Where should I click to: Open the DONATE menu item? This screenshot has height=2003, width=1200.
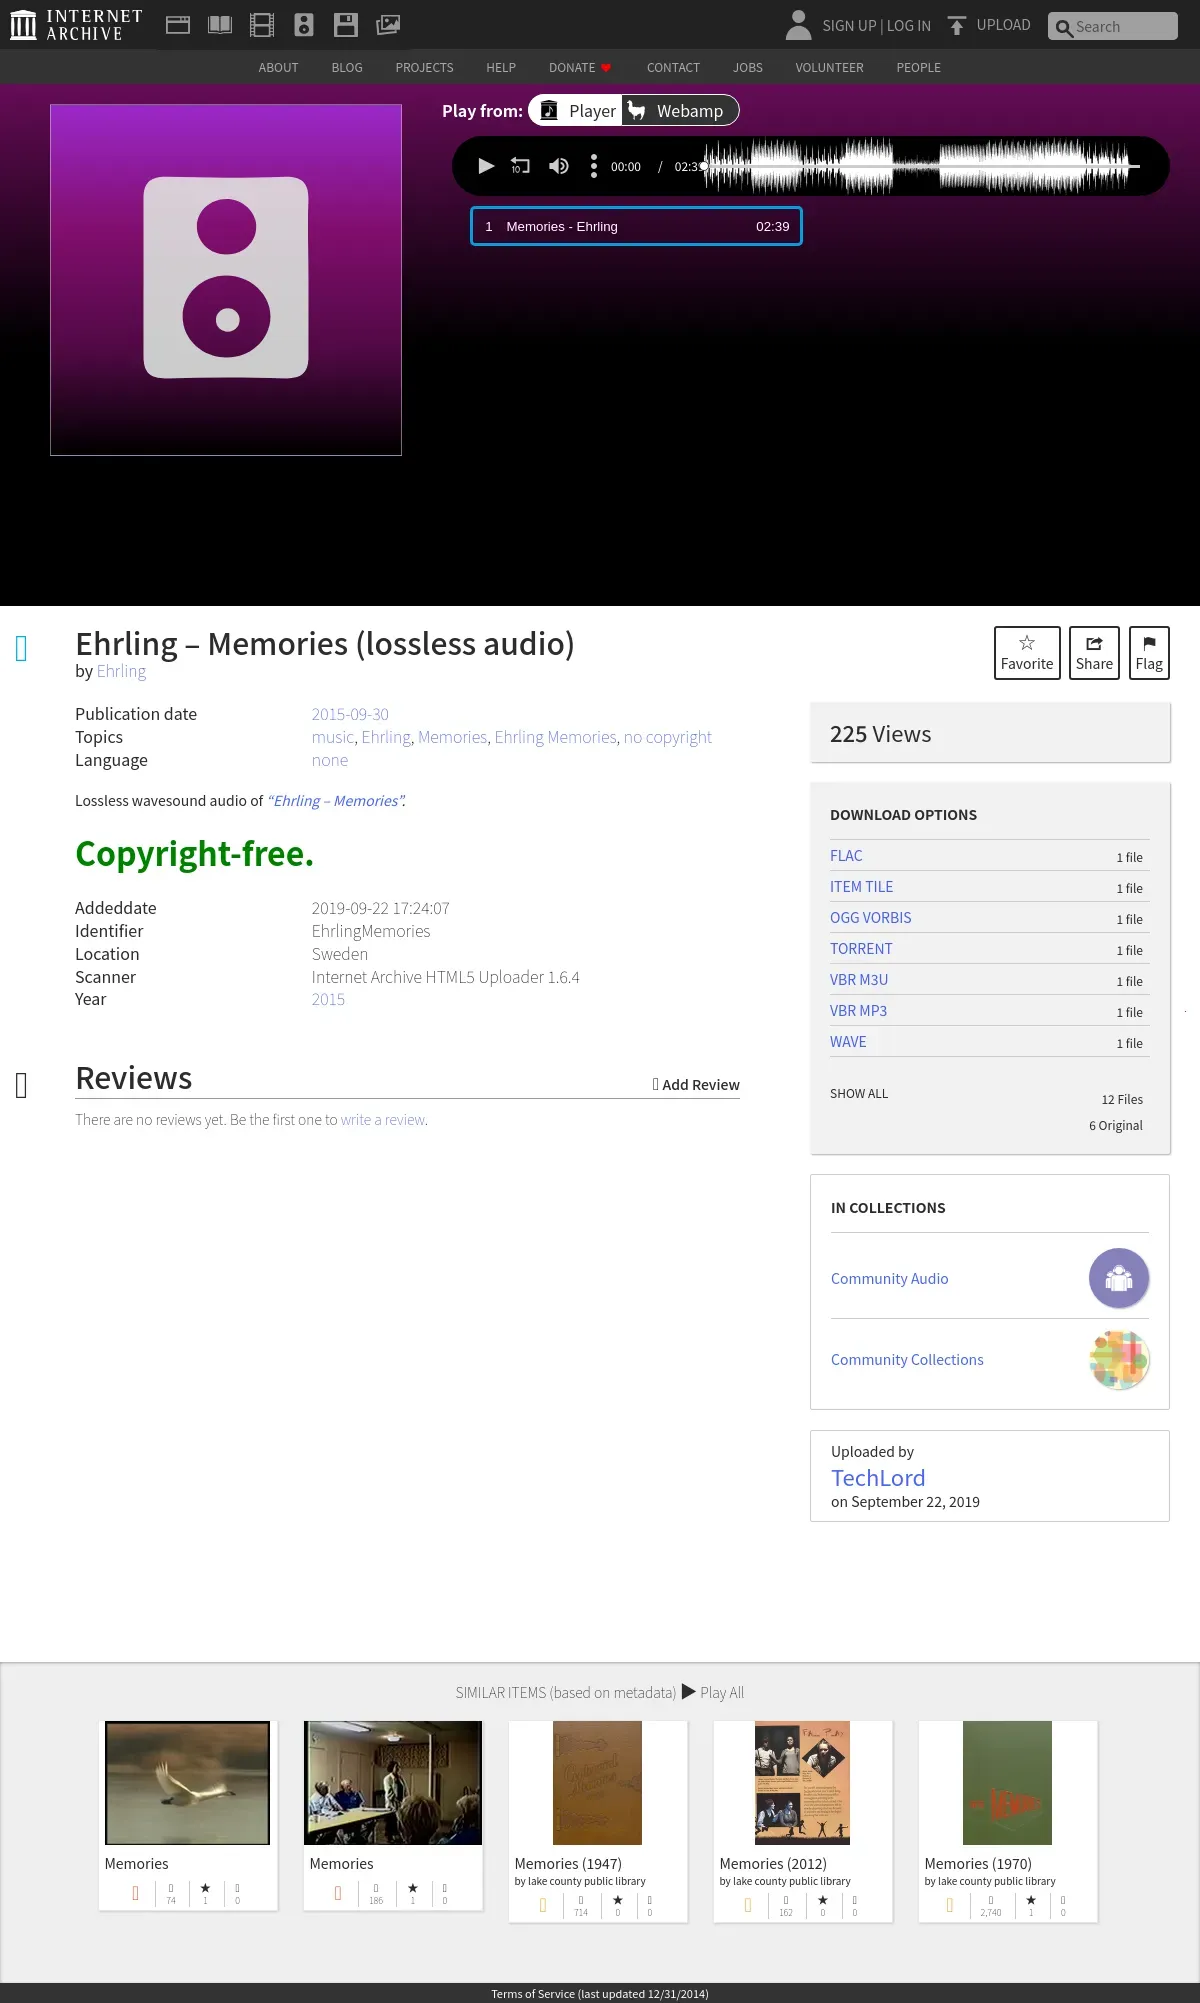point(580,68)
